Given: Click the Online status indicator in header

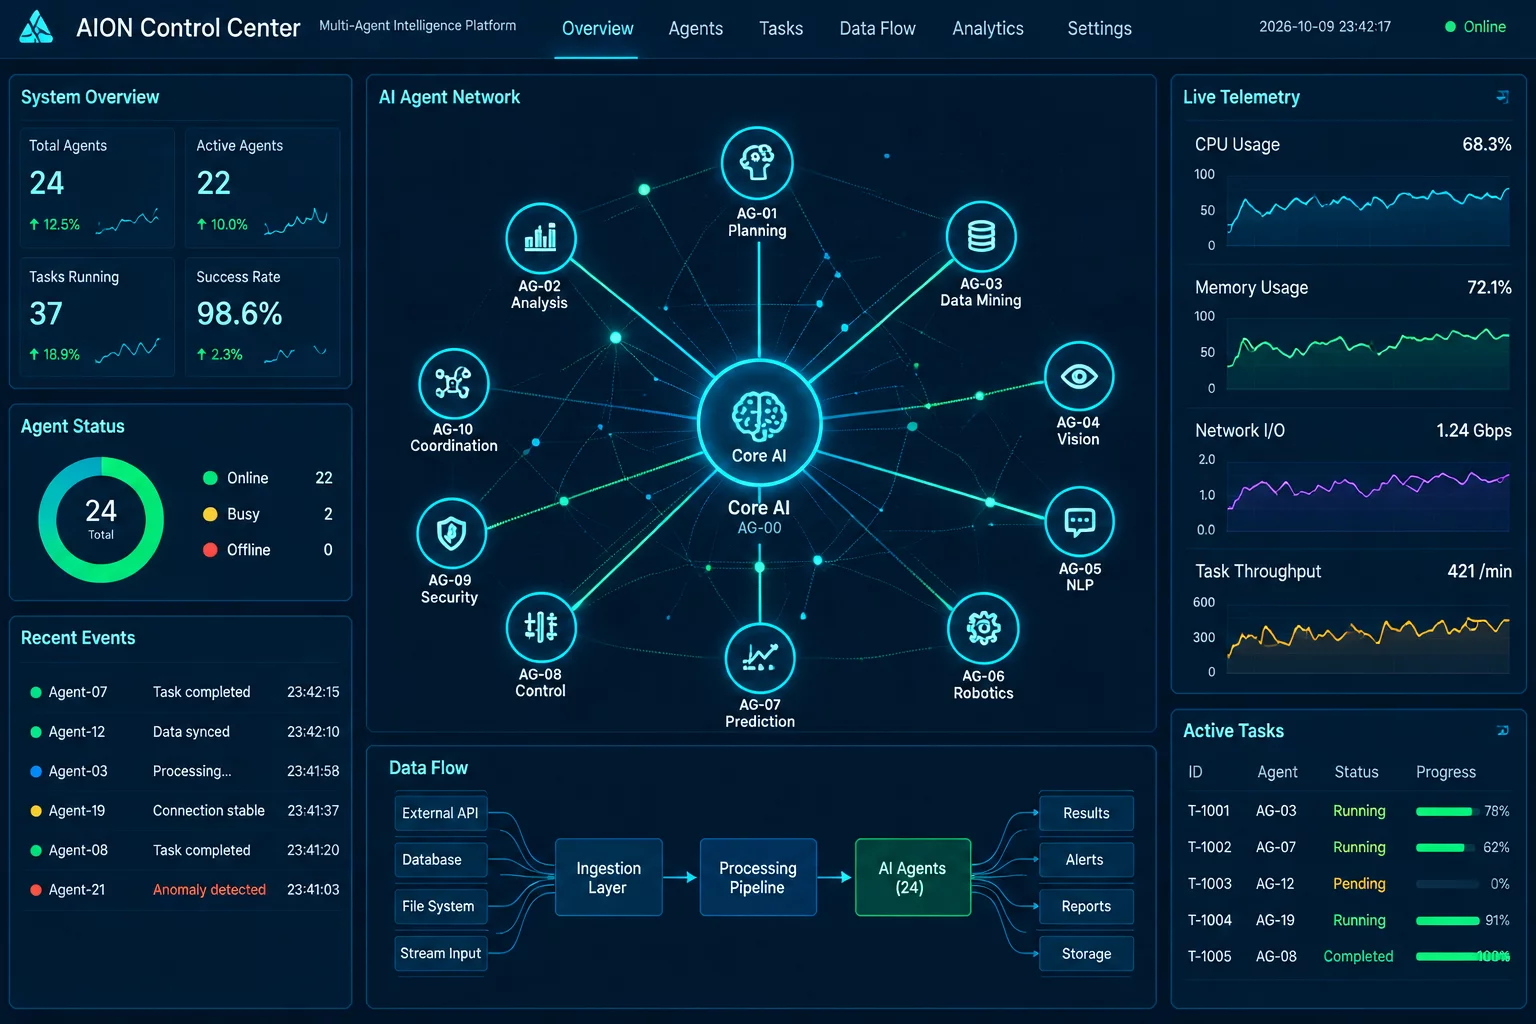Looking at the screenshot, I should coord(1476,27).
